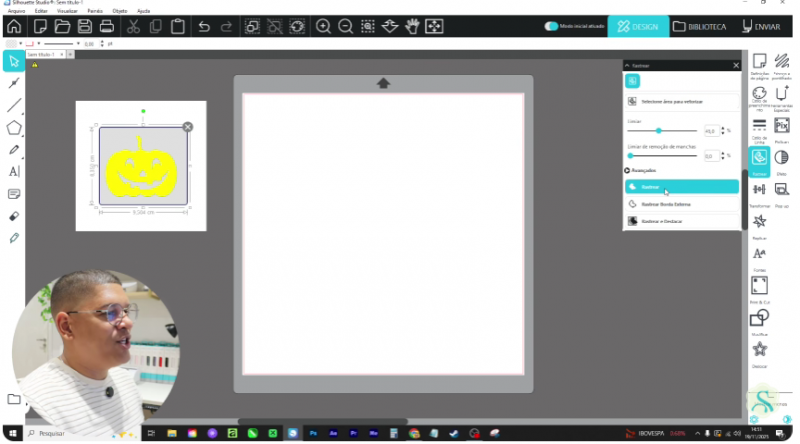Screen dimensions: 800x444
Task: Choose the Draw Polygon tool
Action: click(14, 128)
